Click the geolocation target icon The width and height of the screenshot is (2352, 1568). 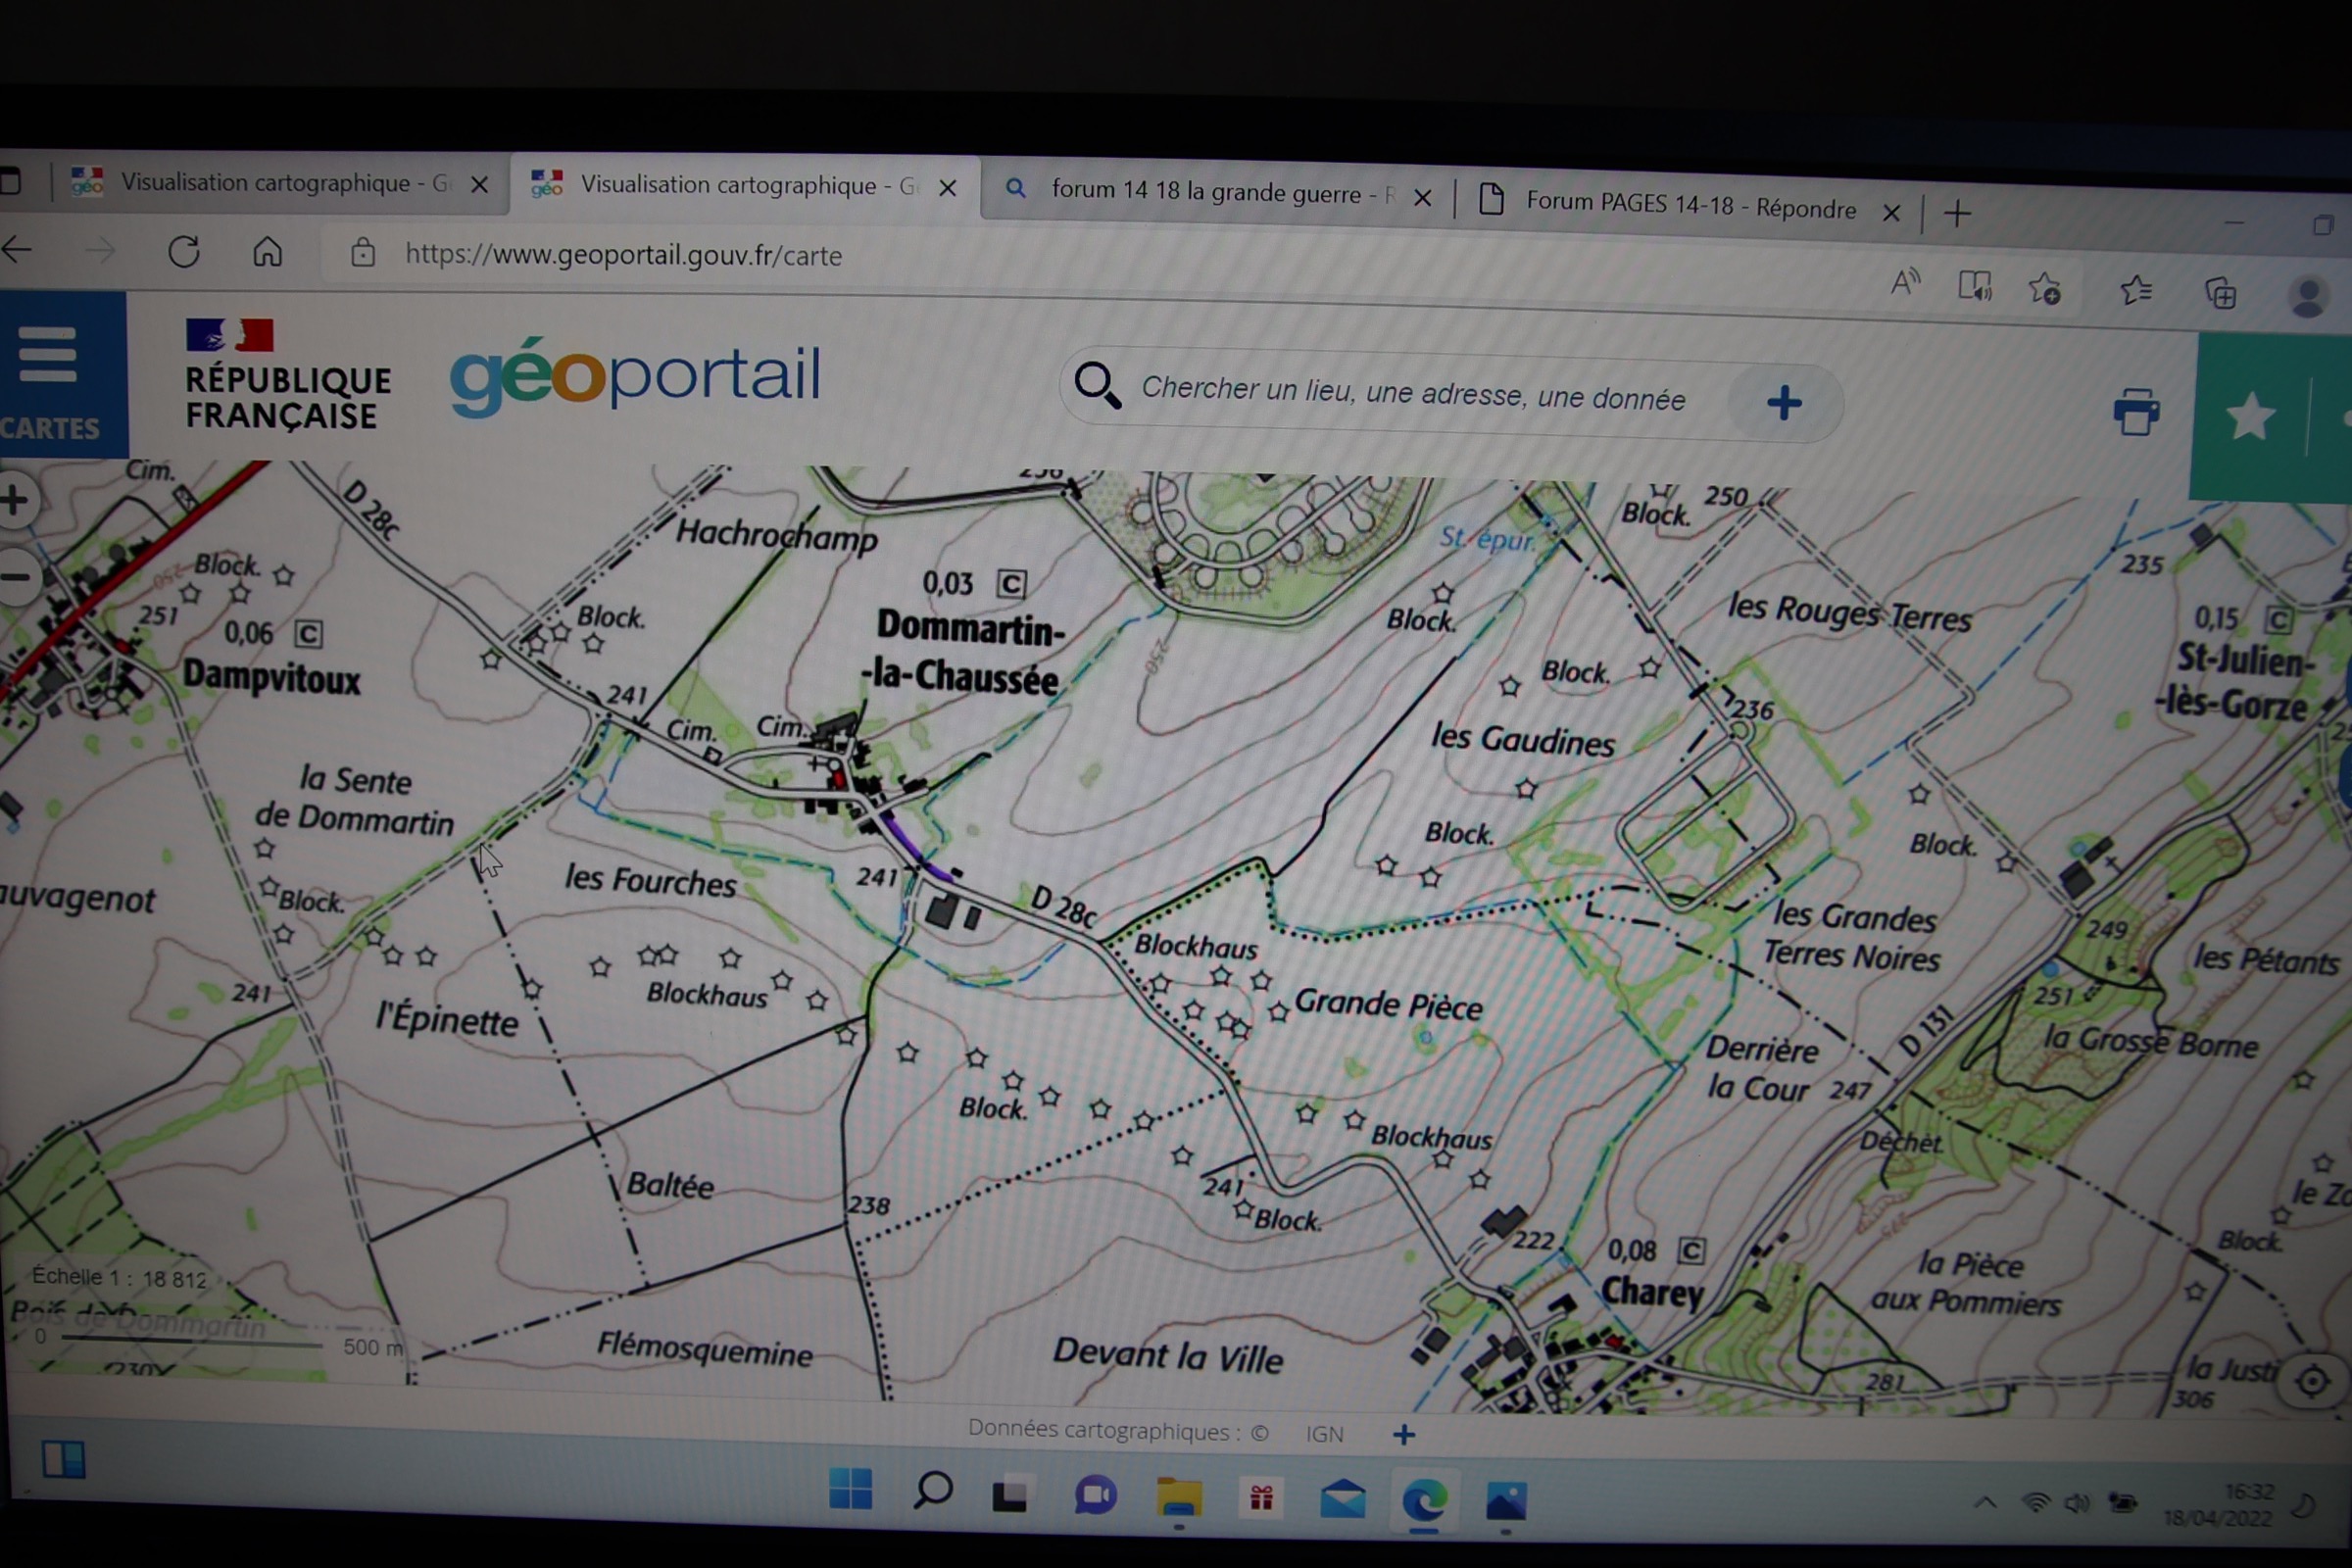2311,1382
